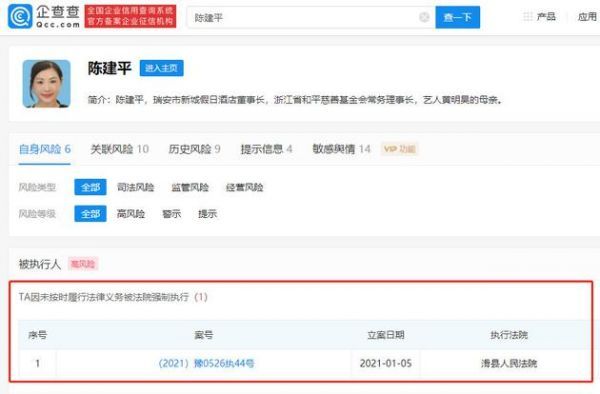Open the 产品 grid icon menu
This screenshot has width=600, height=394.
pyautogui.click(x=528, y=16)
